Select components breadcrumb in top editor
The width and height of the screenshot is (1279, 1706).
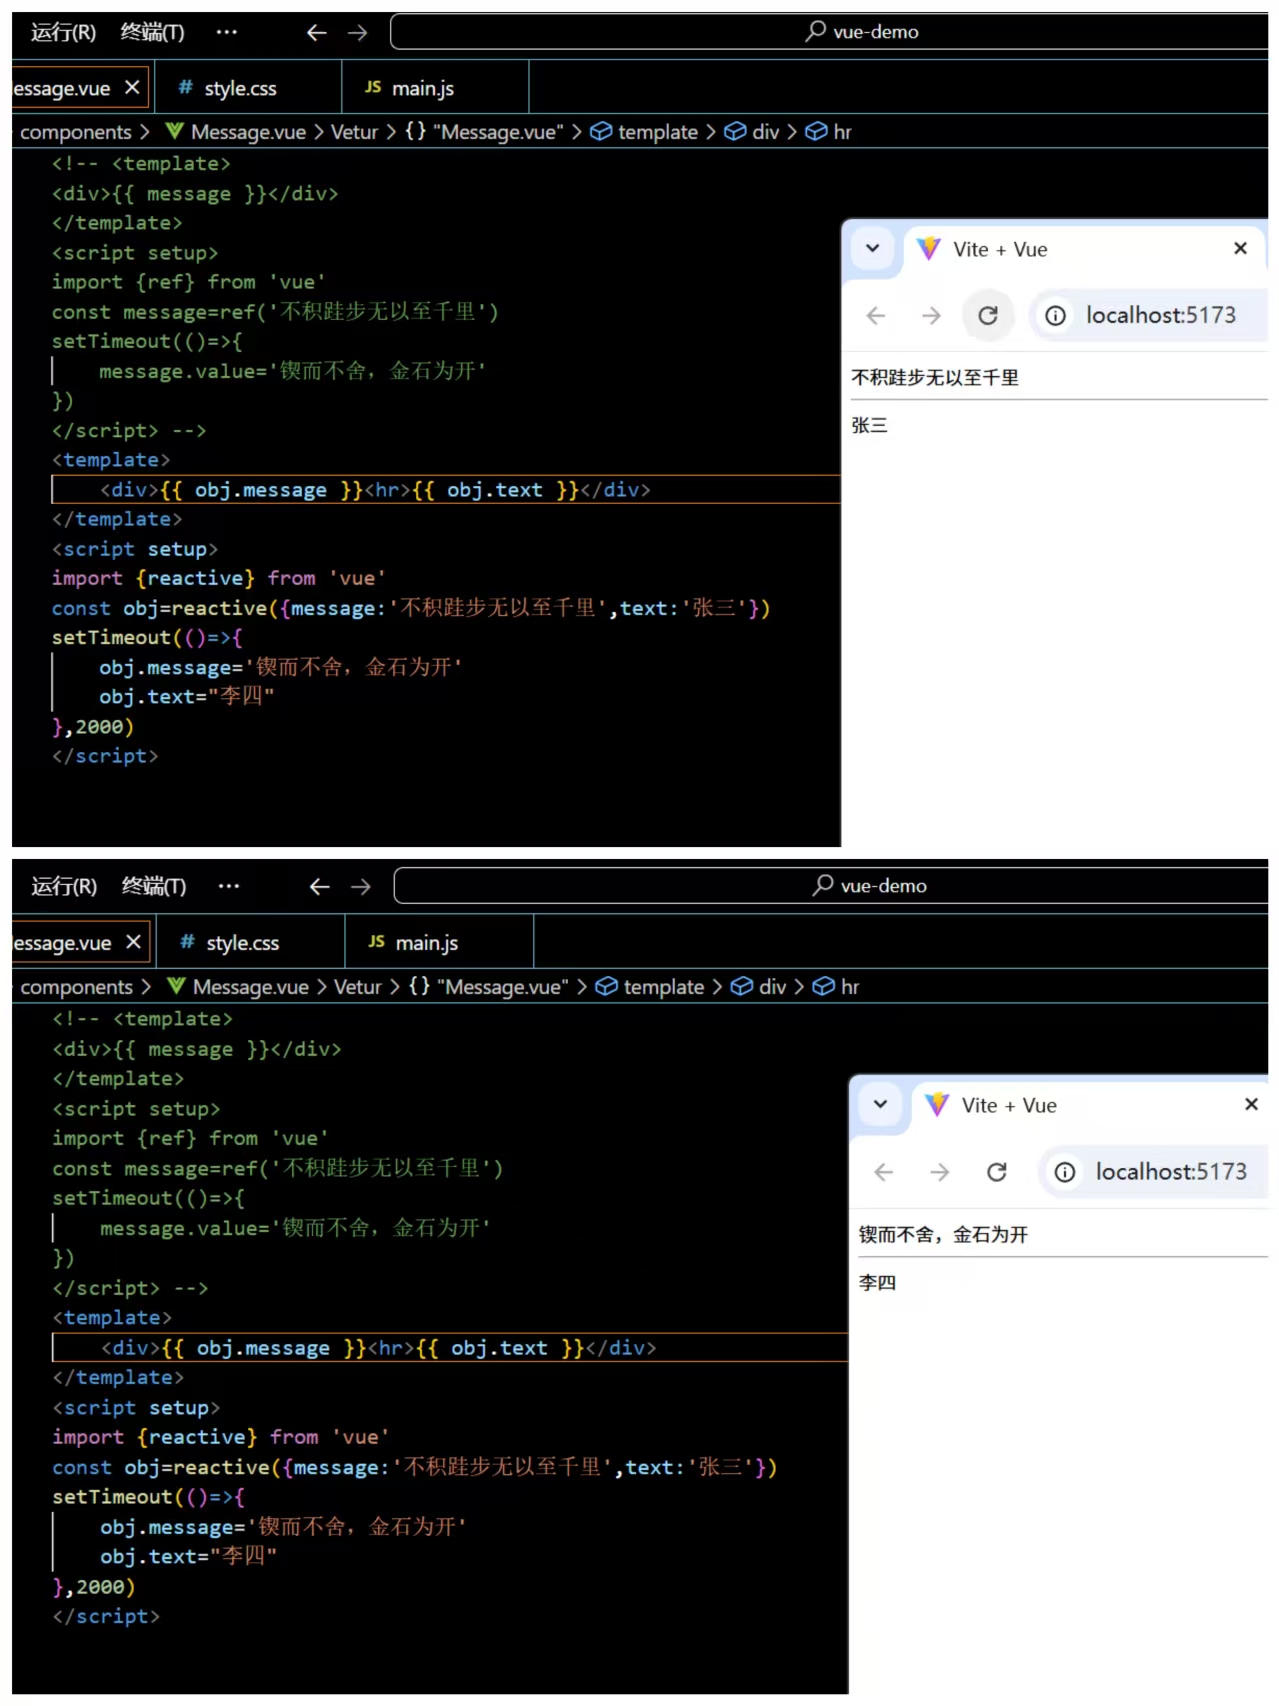(76, 132)
